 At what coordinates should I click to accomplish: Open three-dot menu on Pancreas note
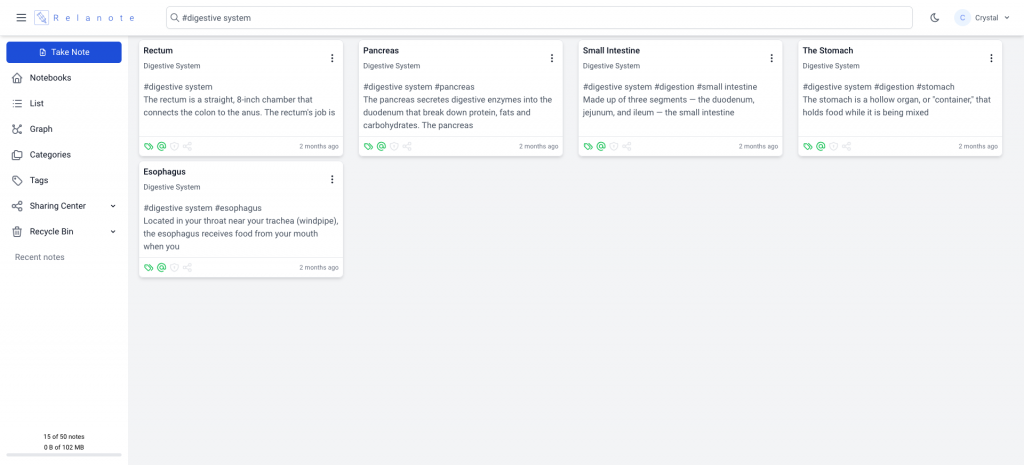tap(552, 58)
